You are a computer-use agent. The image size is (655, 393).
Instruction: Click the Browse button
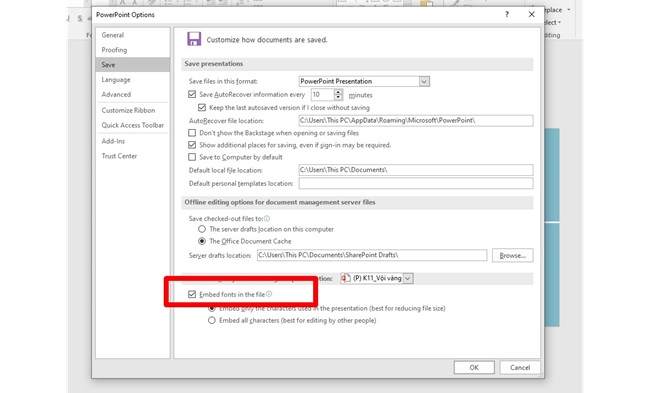pos(513,255)
